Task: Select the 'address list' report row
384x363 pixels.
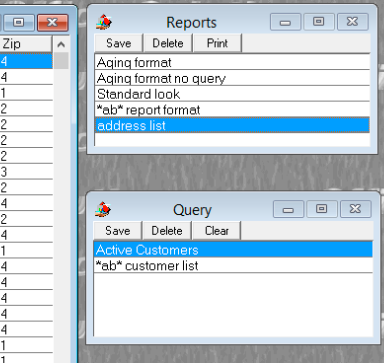Action: pyautogui.click(x=232, y=126)
